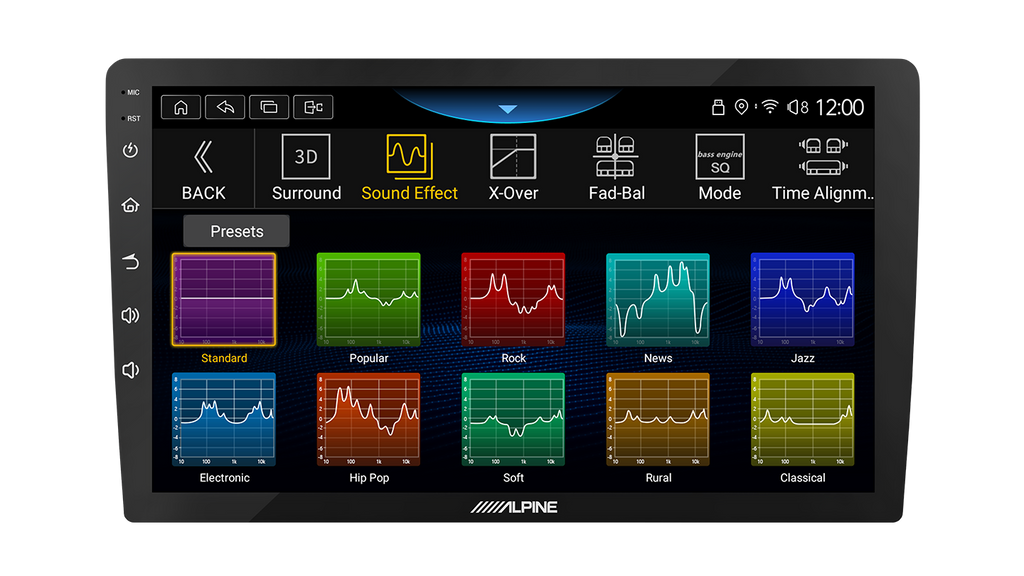Select the Popular green EQ preset

368,300
